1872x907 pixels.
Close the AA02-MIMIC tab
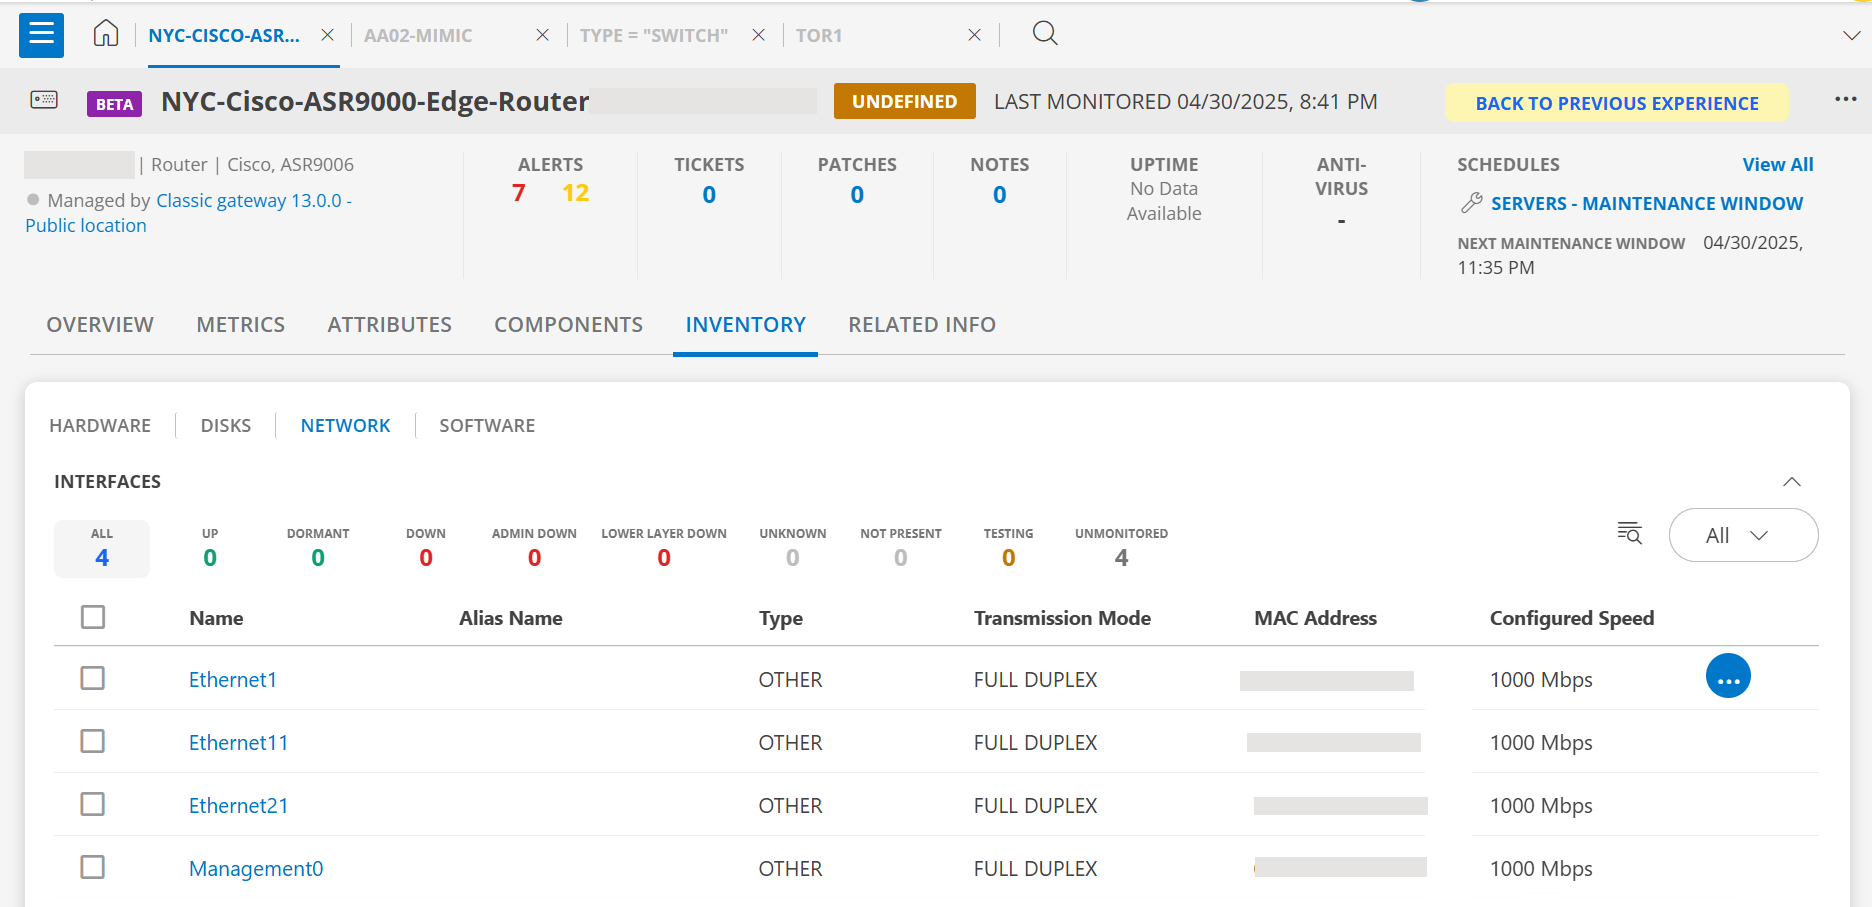tap(542, 35)
